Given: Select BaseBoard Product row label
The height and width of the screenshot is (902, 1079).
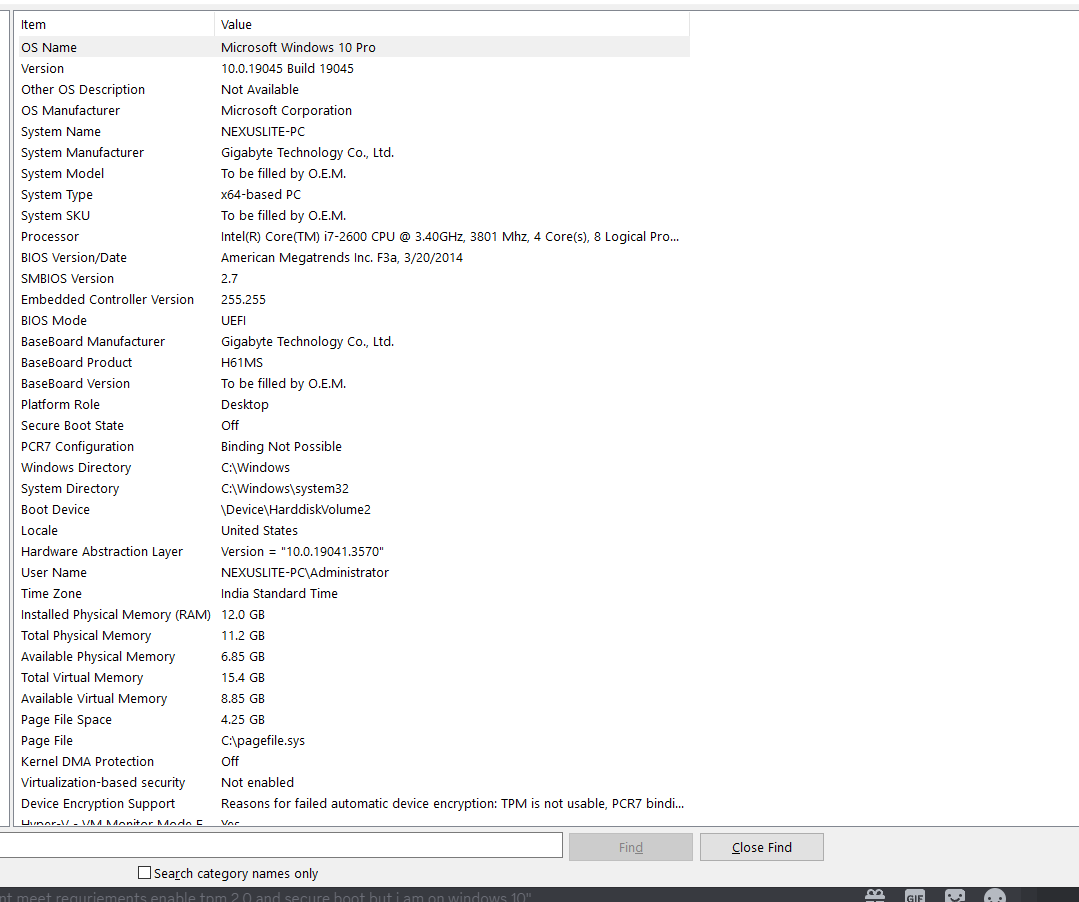Looking at the screenshot, I should pos(76,363).
